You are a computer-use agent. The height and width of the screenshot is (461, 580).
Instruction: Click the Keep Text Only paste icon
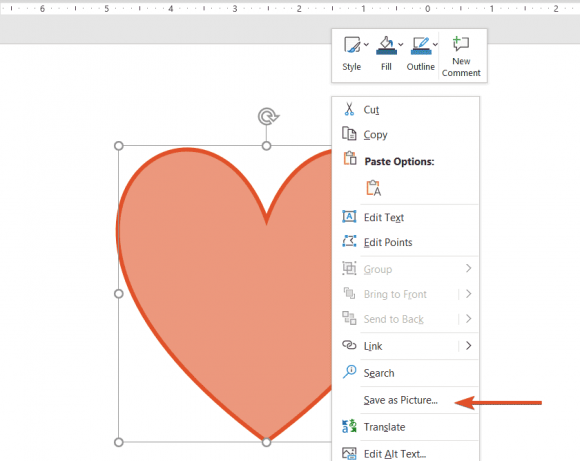(x=374, y=188)
